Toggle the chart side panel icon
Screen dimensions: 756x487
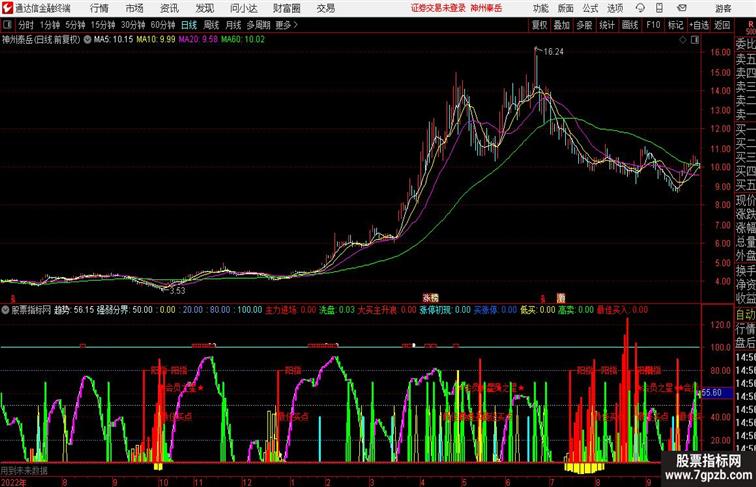pyautogui.click(x=695, y=40)
